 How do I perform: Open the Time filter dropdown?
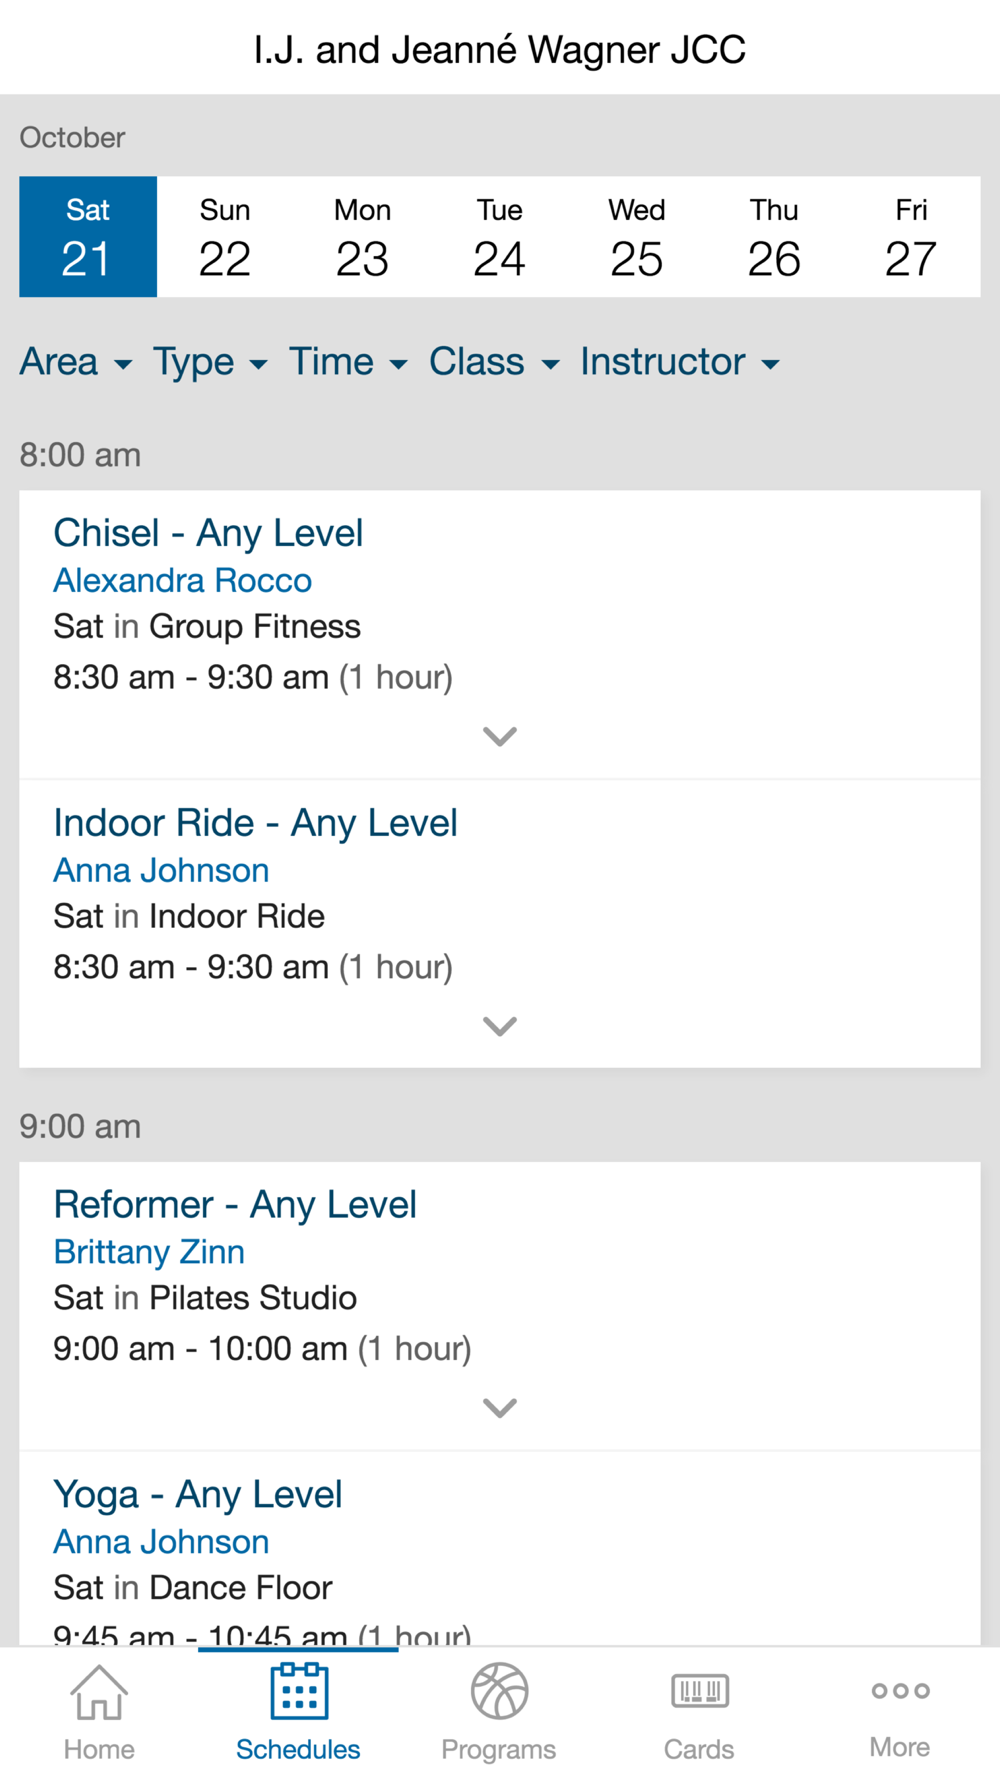[x=348, y=362]
